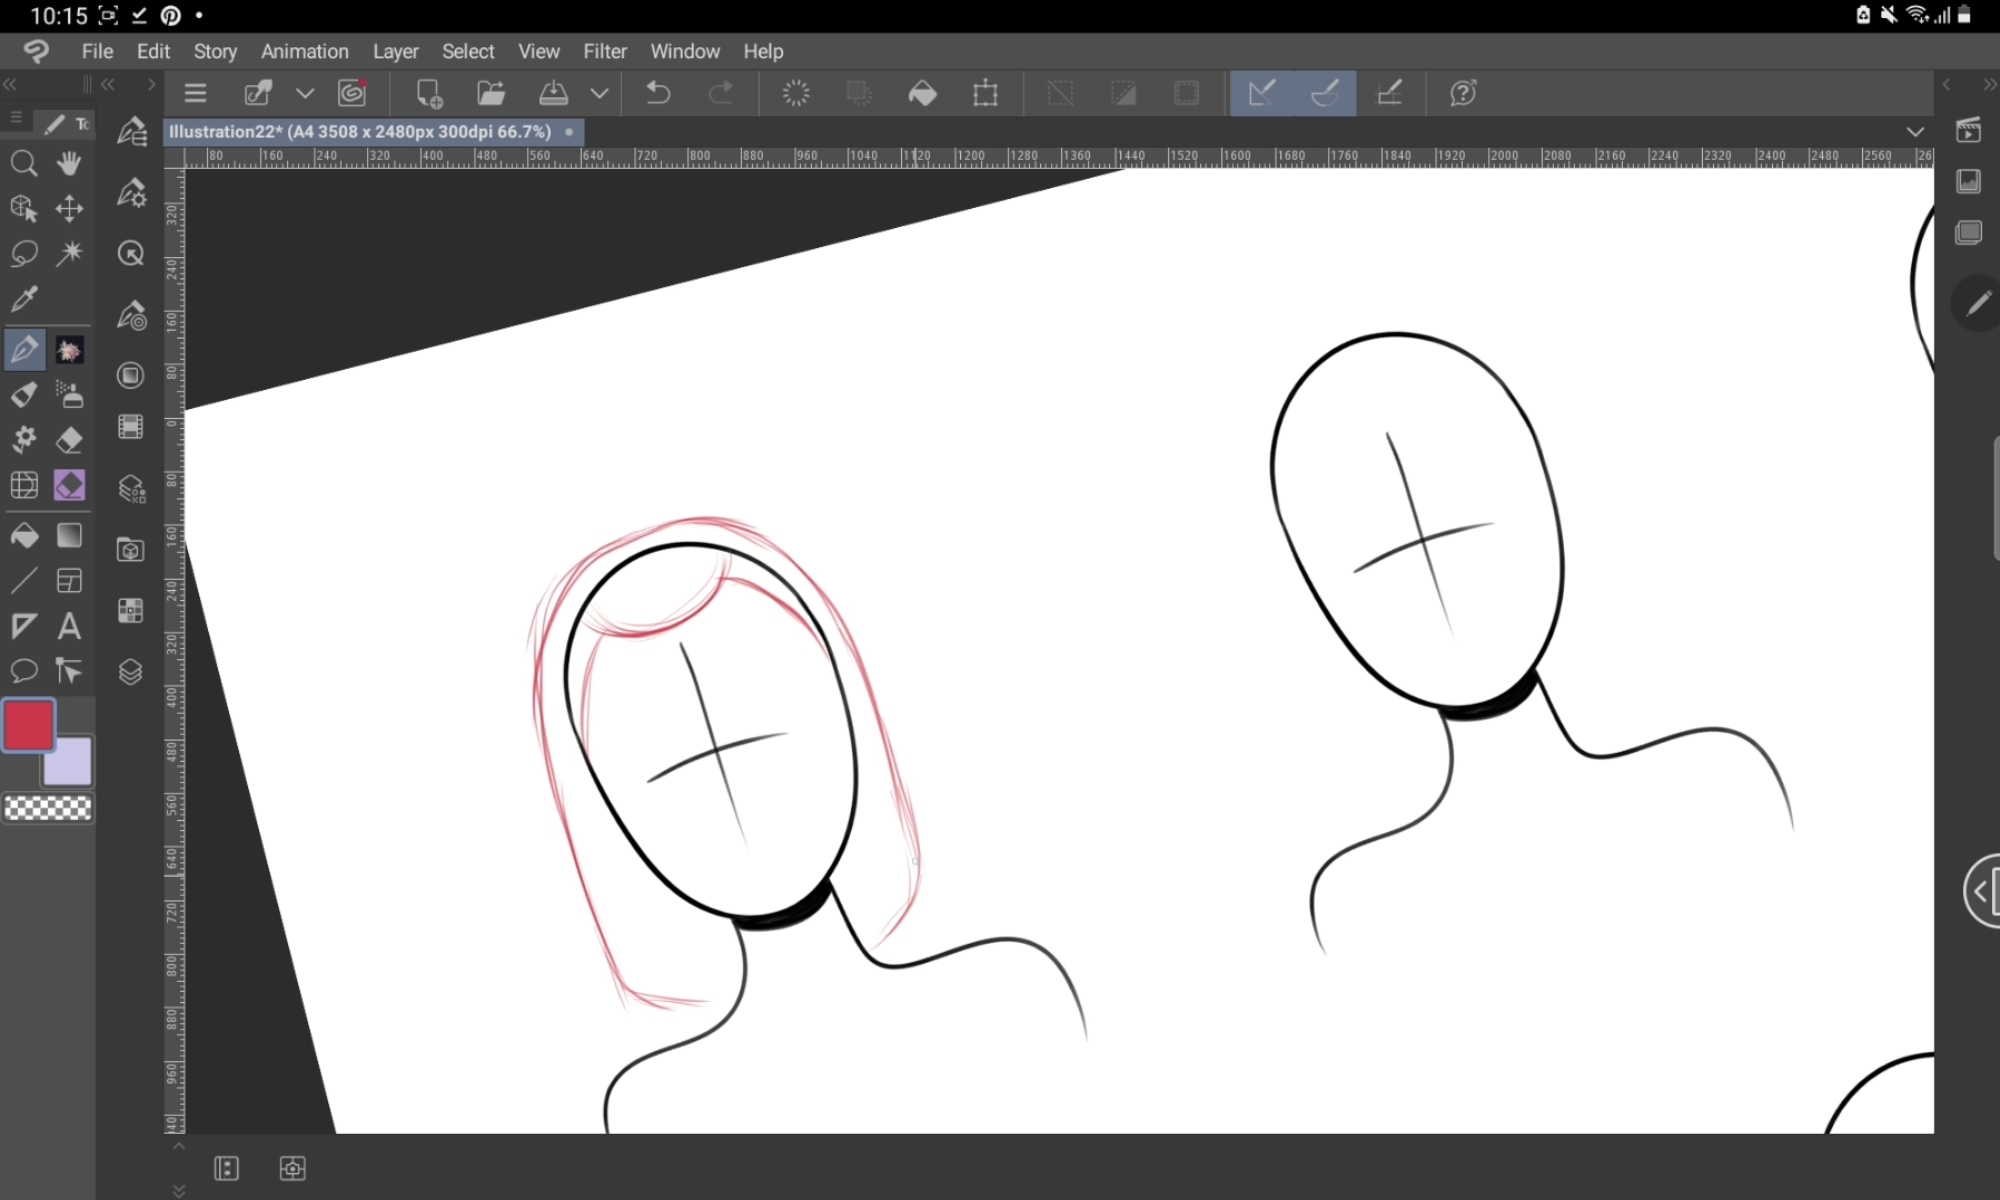Select the red main drawing color swatch
The image size is (2000, 1200).
[x=28, y=726]
